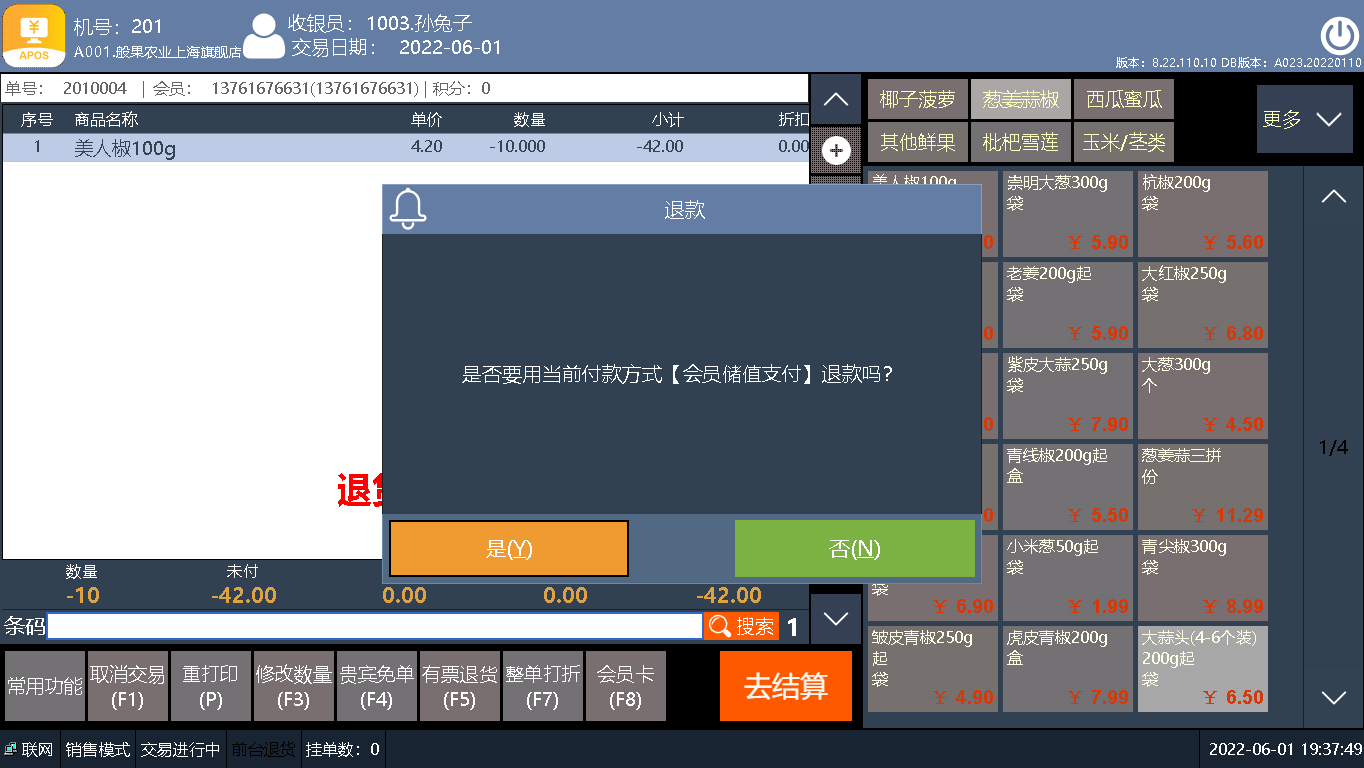Click the transaction date 2022-06-01 in the header

click(x=451, y=47)
